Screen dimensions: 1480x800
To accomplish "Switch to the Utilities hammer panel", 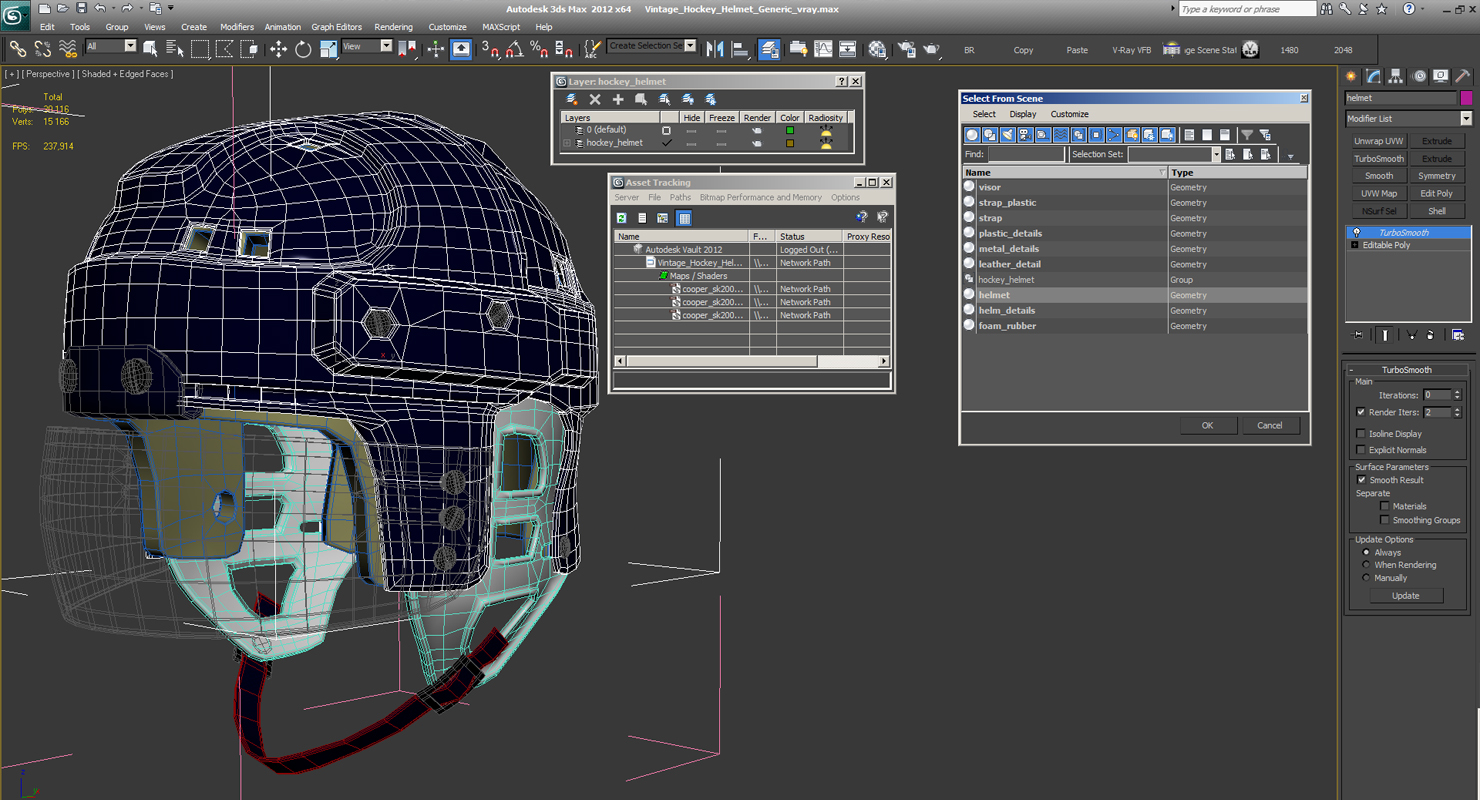I will pyautogui.click(x=1463, y=76).
